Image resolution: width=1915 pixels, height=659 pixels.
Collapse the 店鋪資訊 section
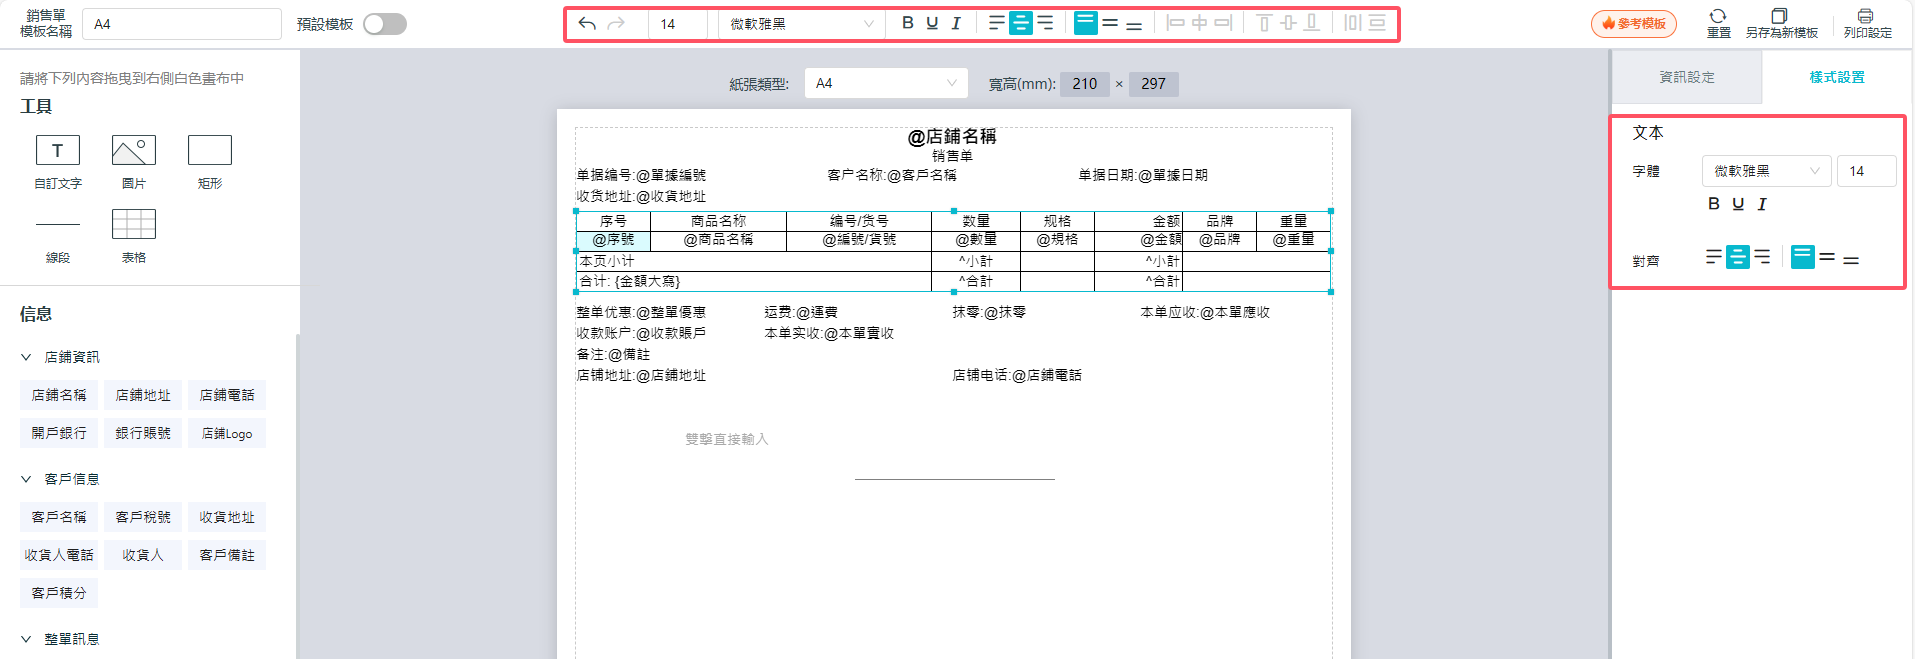coord(27,357)
